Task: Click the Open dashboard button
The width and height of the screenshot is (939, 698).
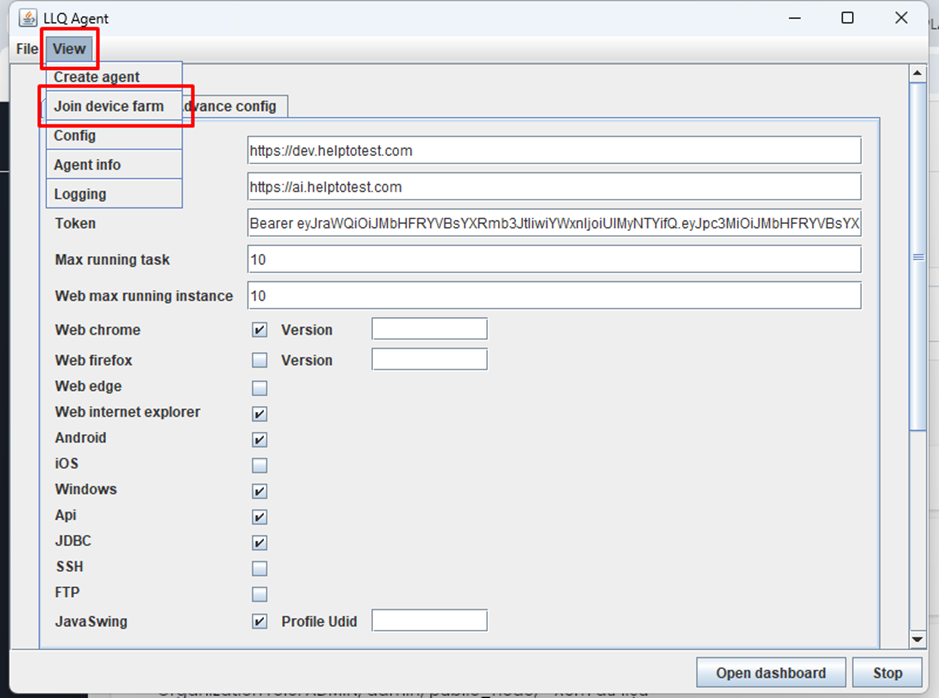Action: (x=770, y=673)
